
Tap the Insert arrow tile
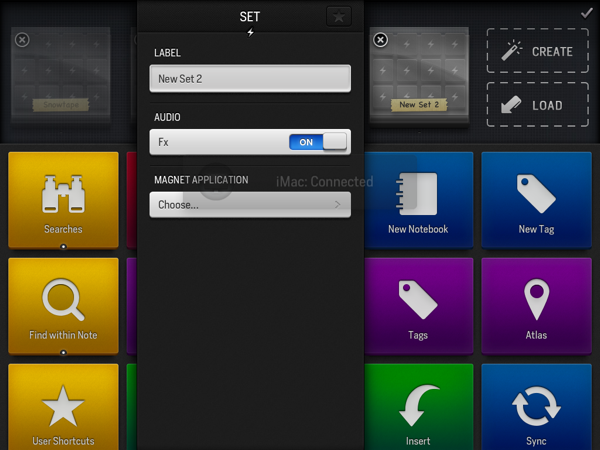coord(418,410)
